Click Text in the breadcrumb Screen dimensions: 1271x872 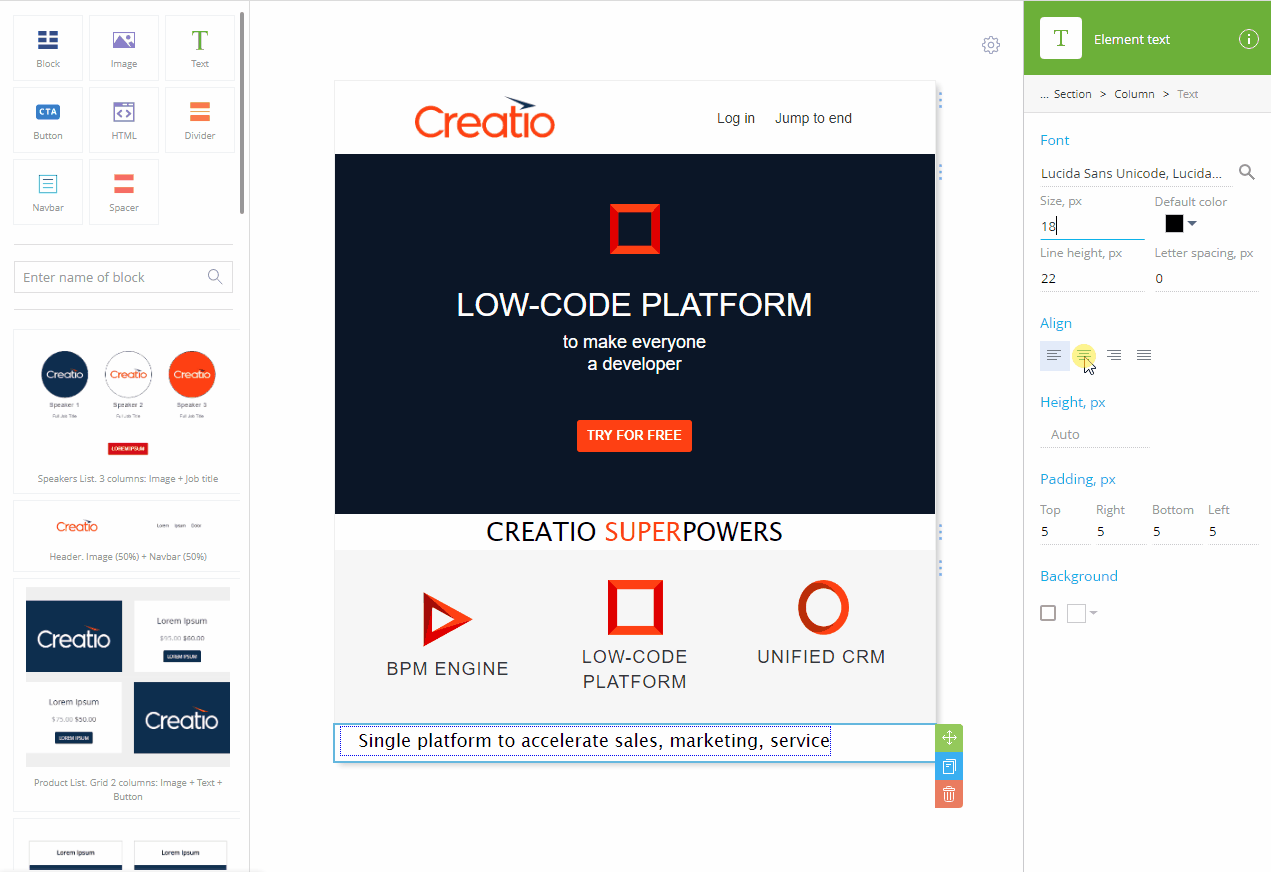[1188, 94]
